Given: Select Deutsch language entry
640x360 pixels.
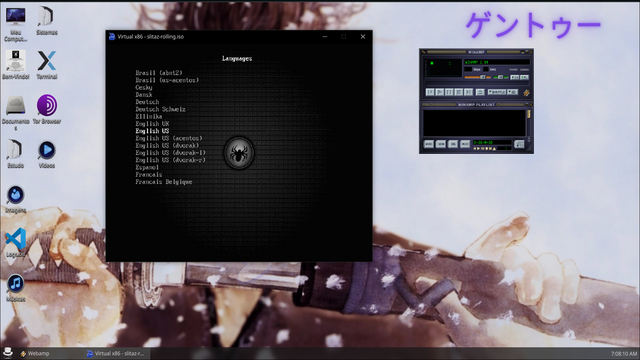Looking at the screenshot, I should click(x=147, y=102).
